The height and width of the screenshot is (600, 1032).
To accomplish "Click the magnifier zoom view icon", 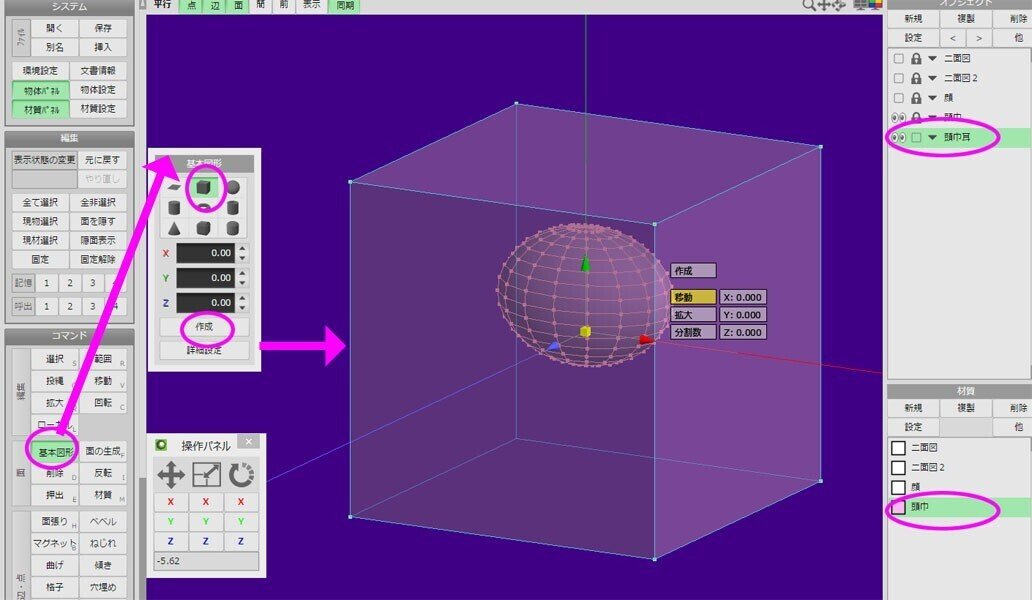I will [808, 5].
